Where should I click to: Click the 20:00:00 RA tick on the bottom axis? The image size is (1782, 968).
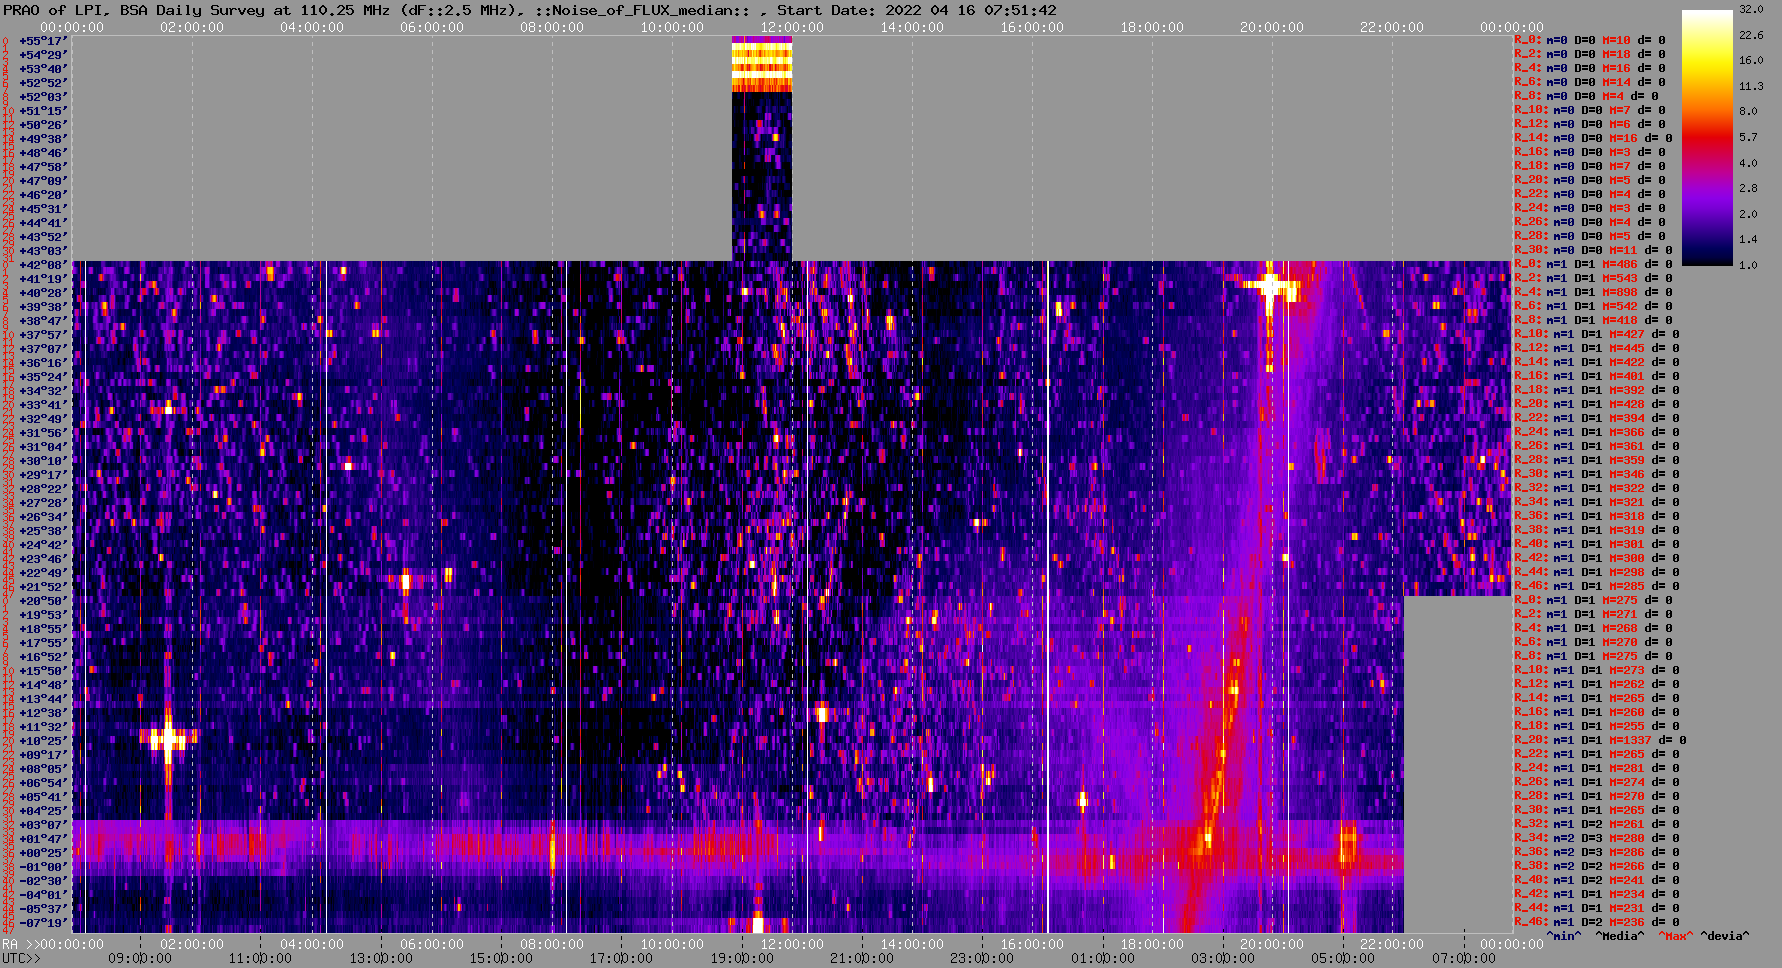[1272, 944]
